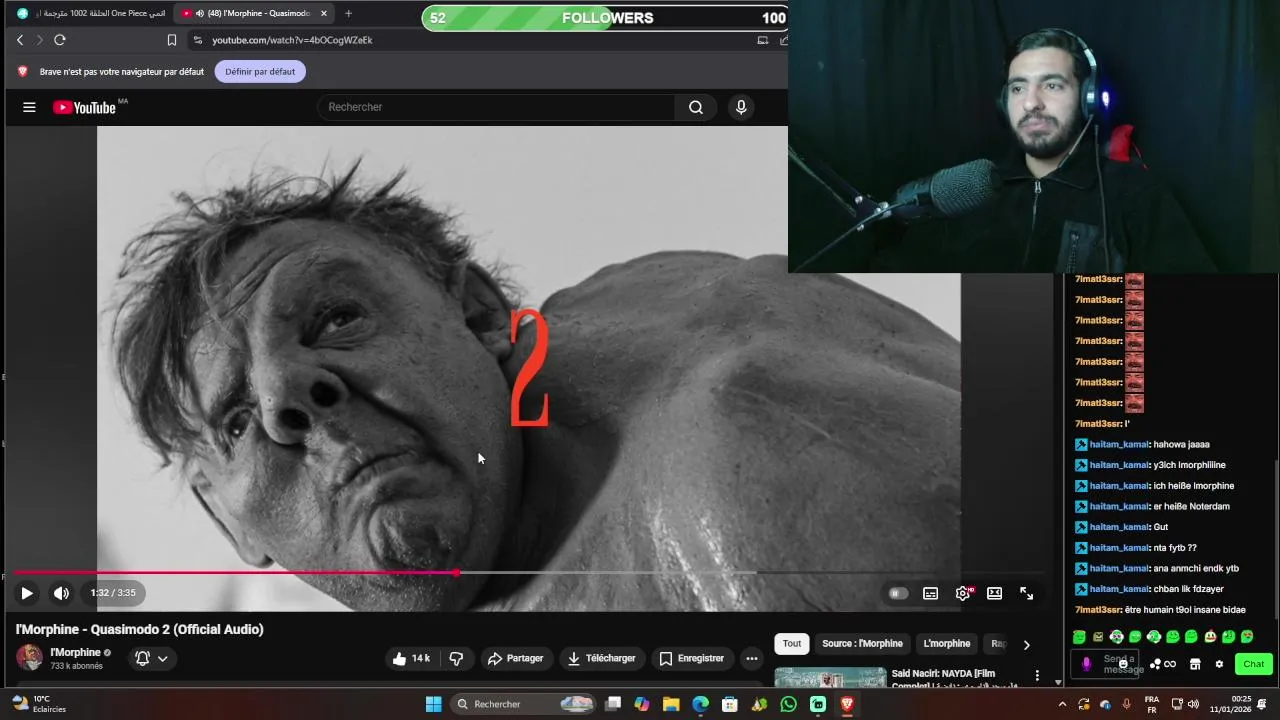Open the shop icon in chat toolbar

coord(1194,664)
